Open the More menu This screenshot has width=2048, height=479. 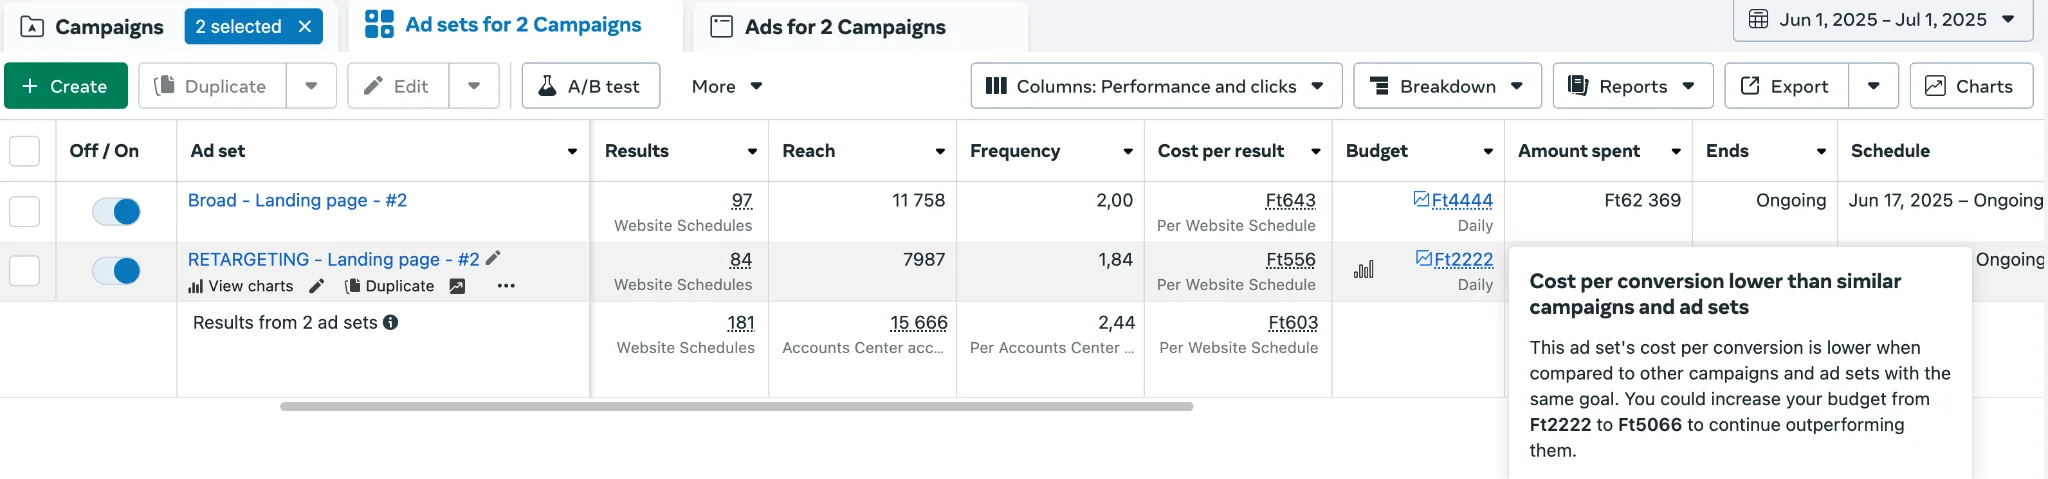point(727,86)
